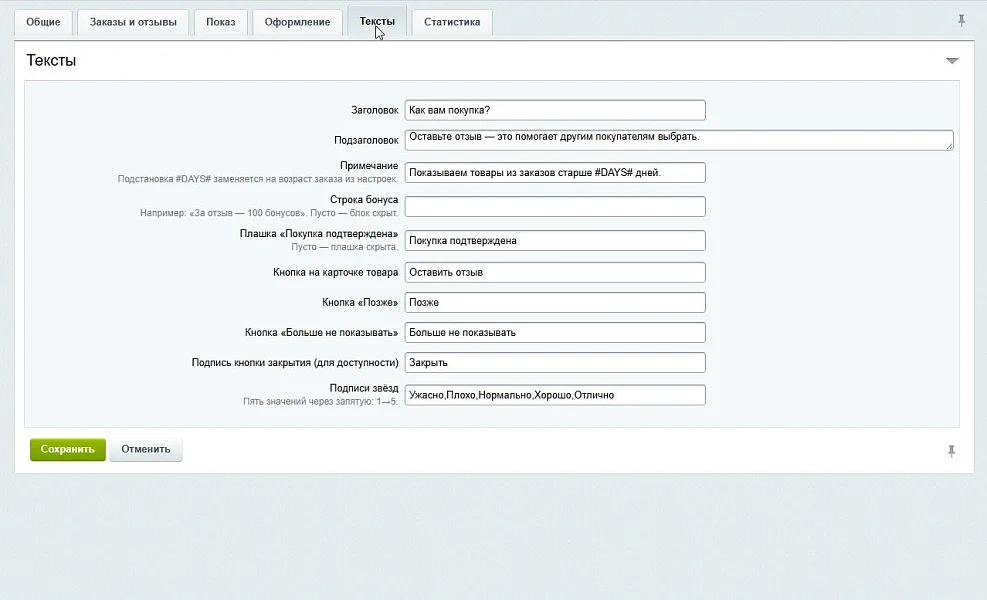Click the Отменить button
This screenshot has height=600, width=987.
pos(146,450)
